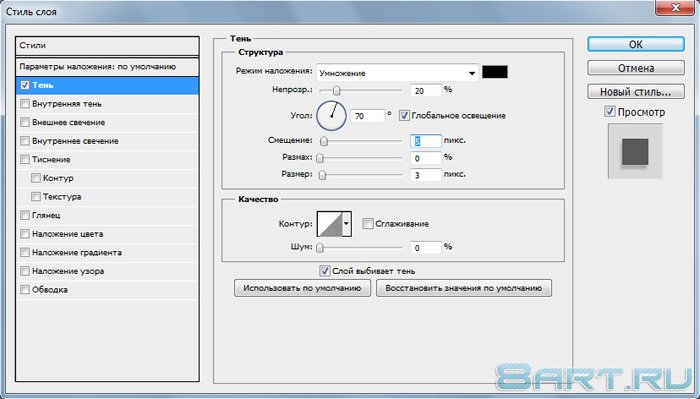Image resolution: width=700 pixels, height=399 pixels.
Task: Select the Внутренняя тень row label
Action: pos(67,104)
